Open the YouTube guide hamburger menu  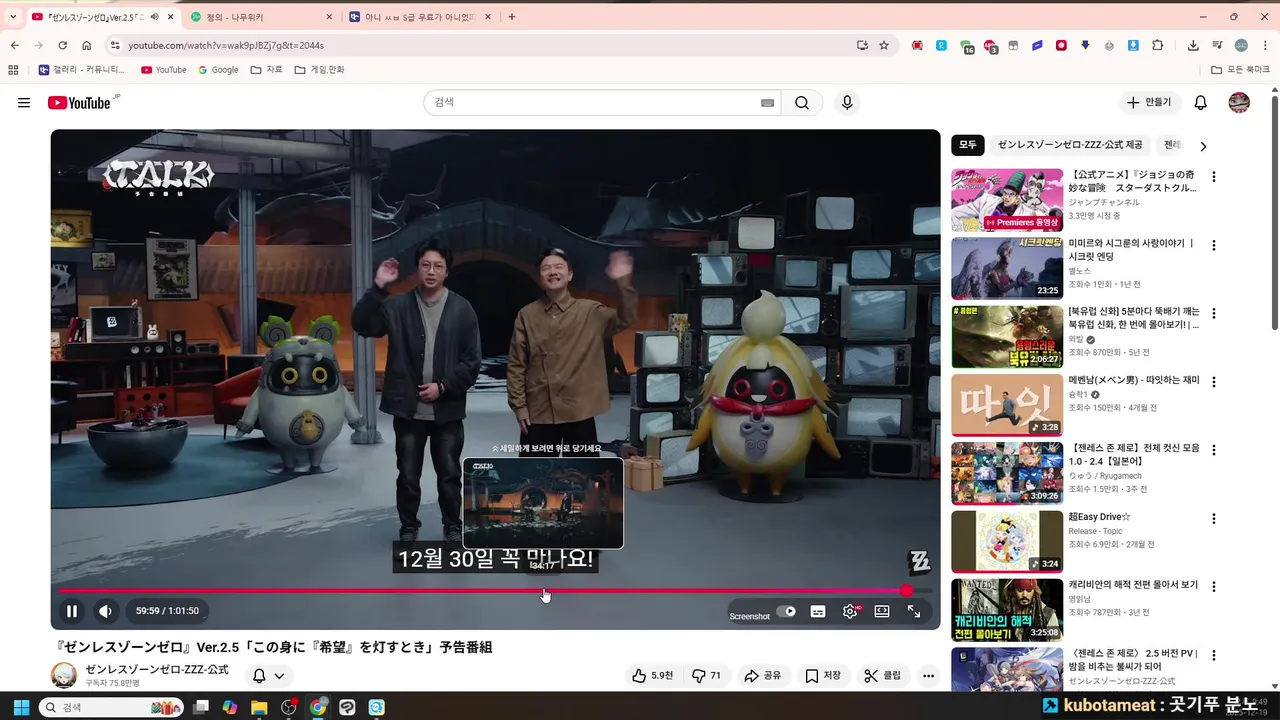[x=24, y=103]
